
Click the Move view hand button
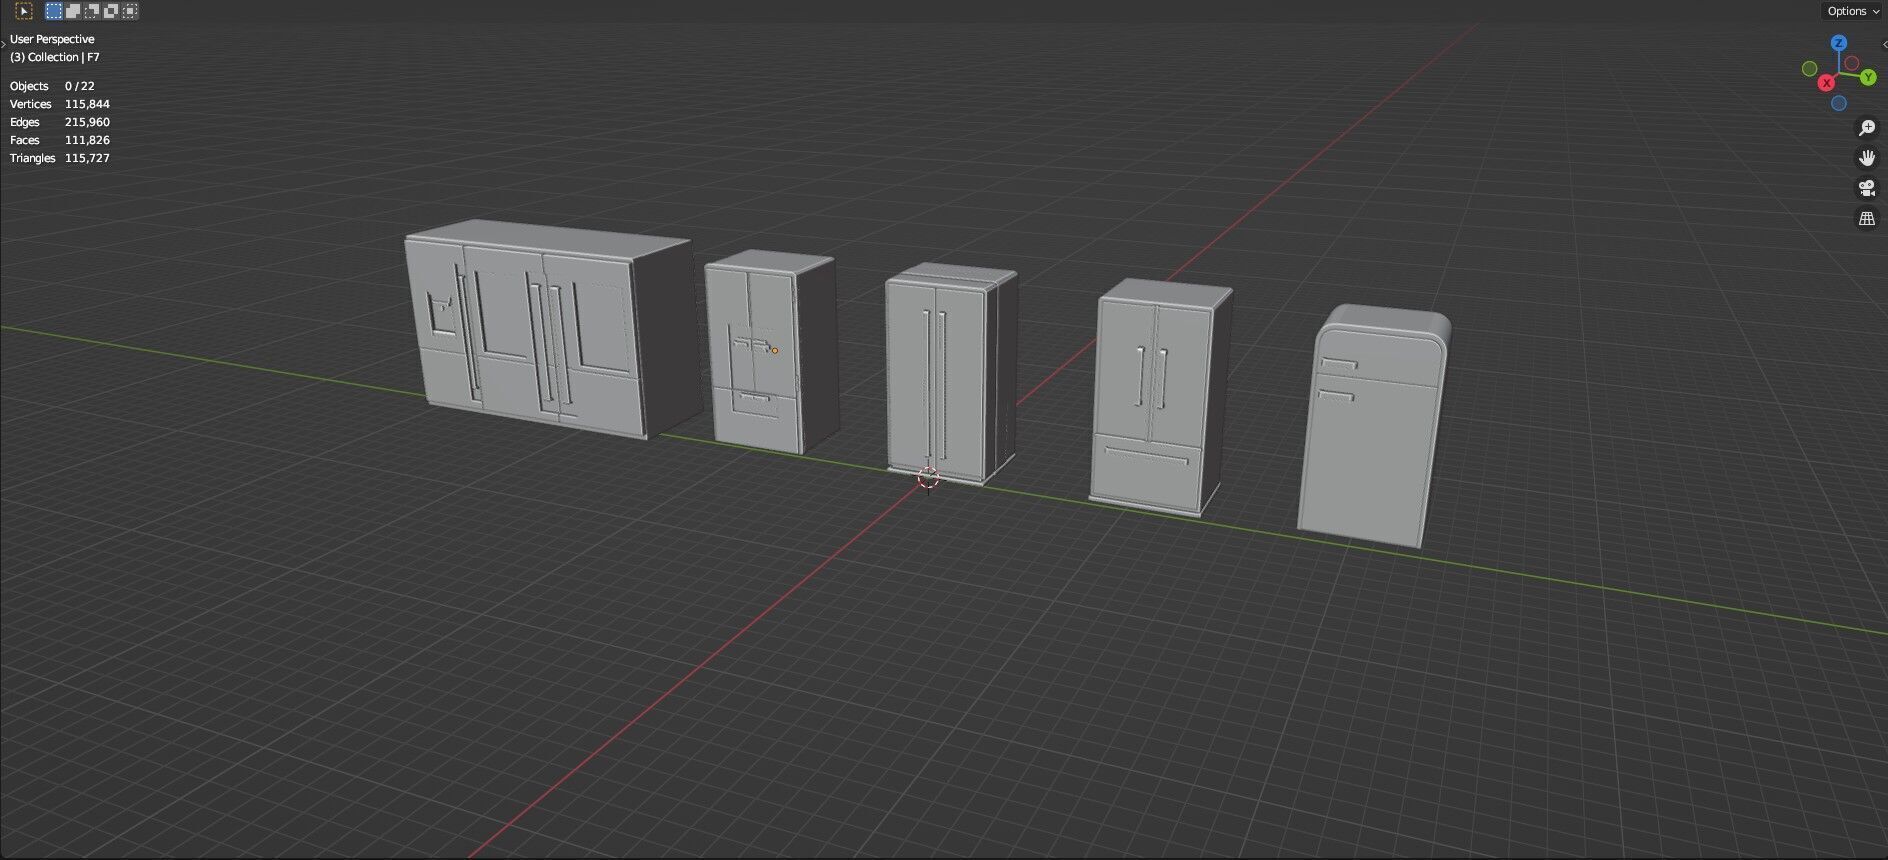click(1866, 158)
